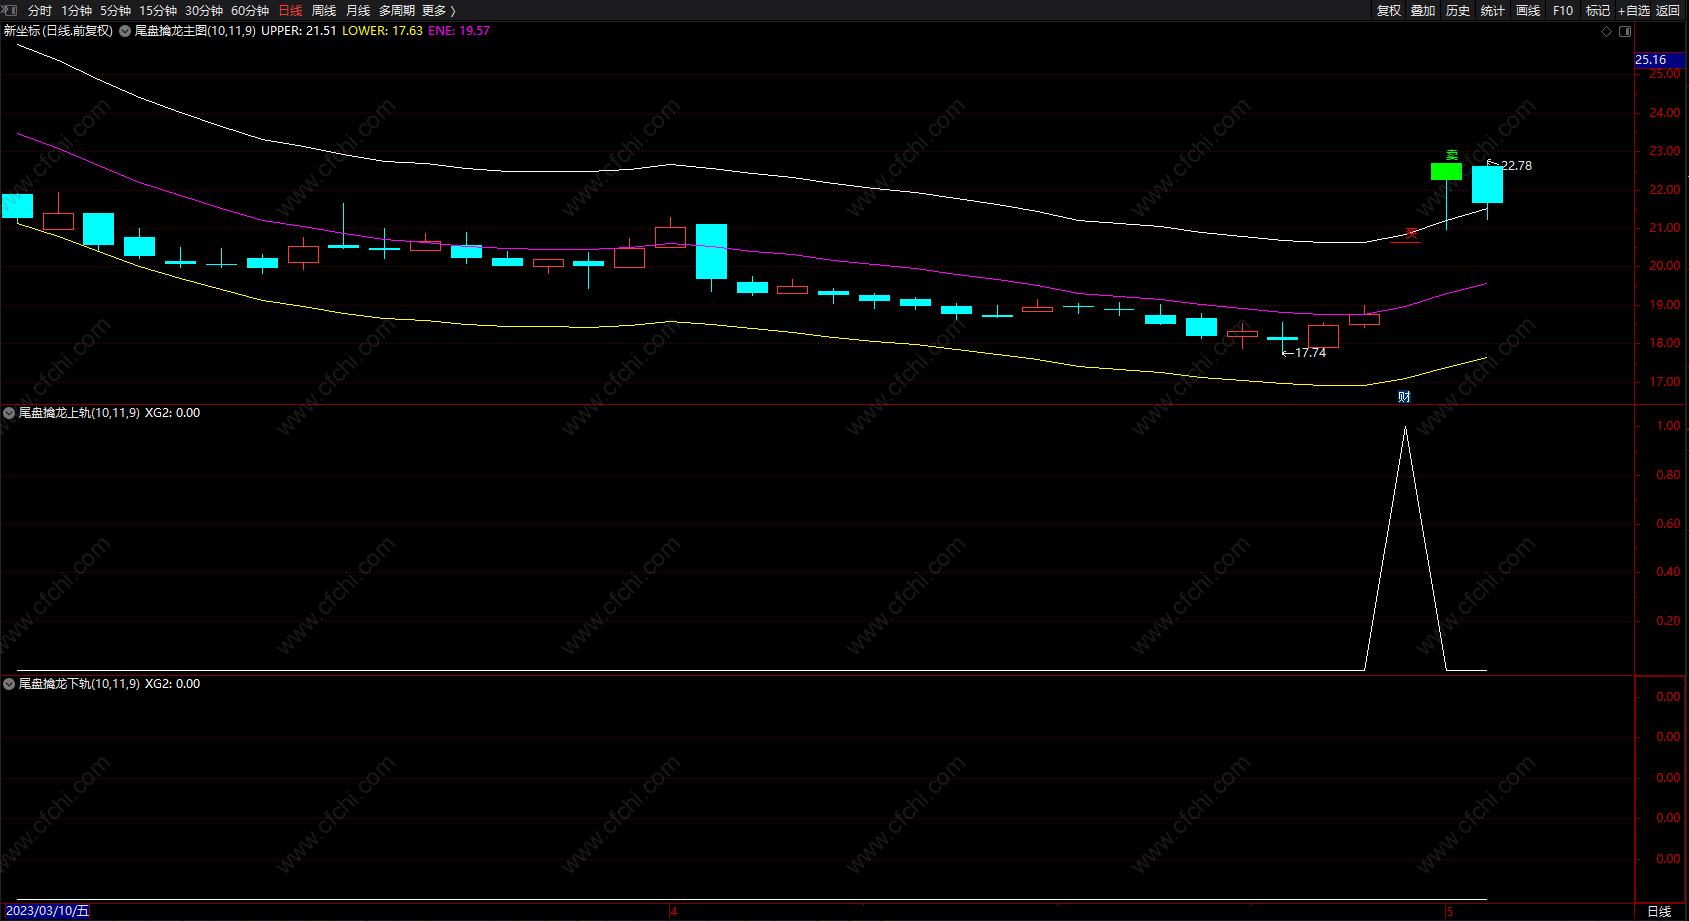Viewport: 1689px width, 921px height.
Task: Click the 返回 back button
Action: 1668,10
